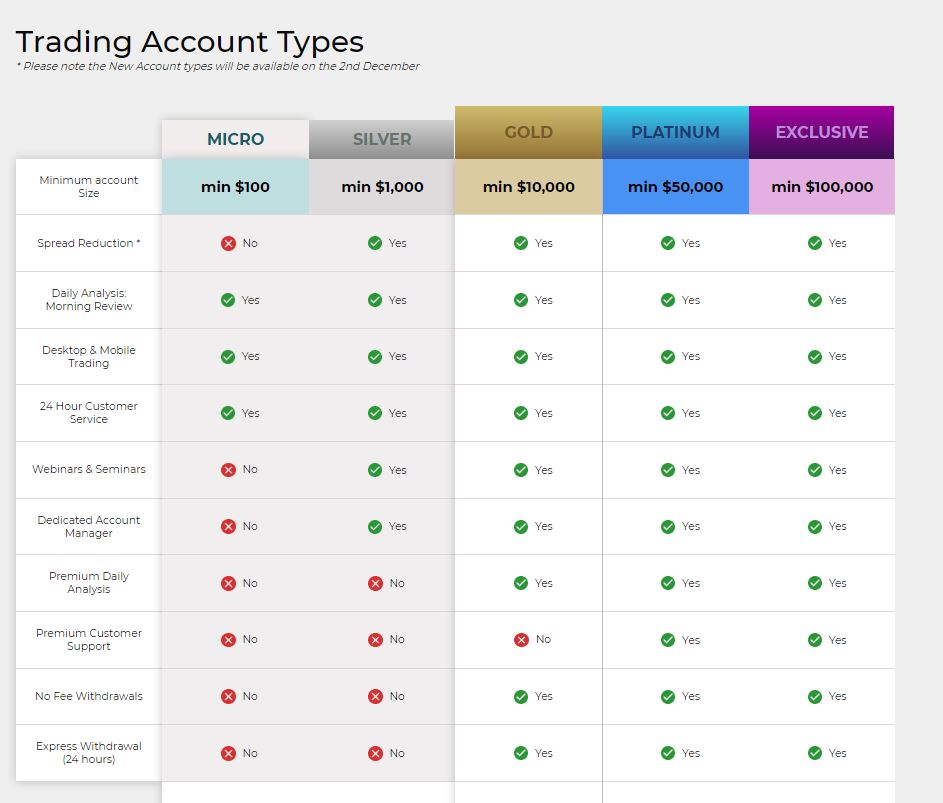The height and width of the screenshot is (803, 943).
Task: Click the green check for Silver Spread Reduction
Action: (375, 243)
